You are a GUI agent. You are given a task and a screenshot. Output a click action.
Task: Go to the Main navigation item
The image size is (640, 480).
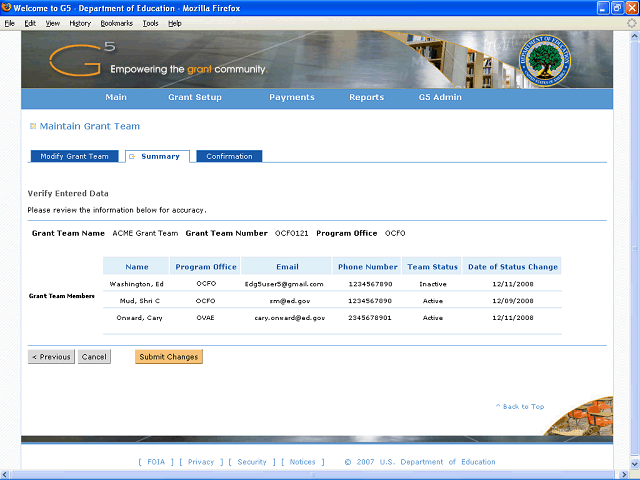click(x=116, y=97)
